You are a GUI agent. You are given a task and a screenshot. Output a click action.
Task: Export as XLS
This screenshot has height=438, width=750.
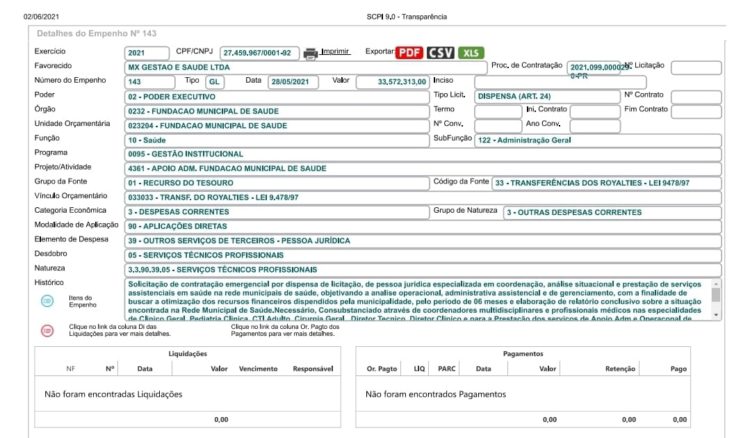pyautogui.click(x=471, y=53)
